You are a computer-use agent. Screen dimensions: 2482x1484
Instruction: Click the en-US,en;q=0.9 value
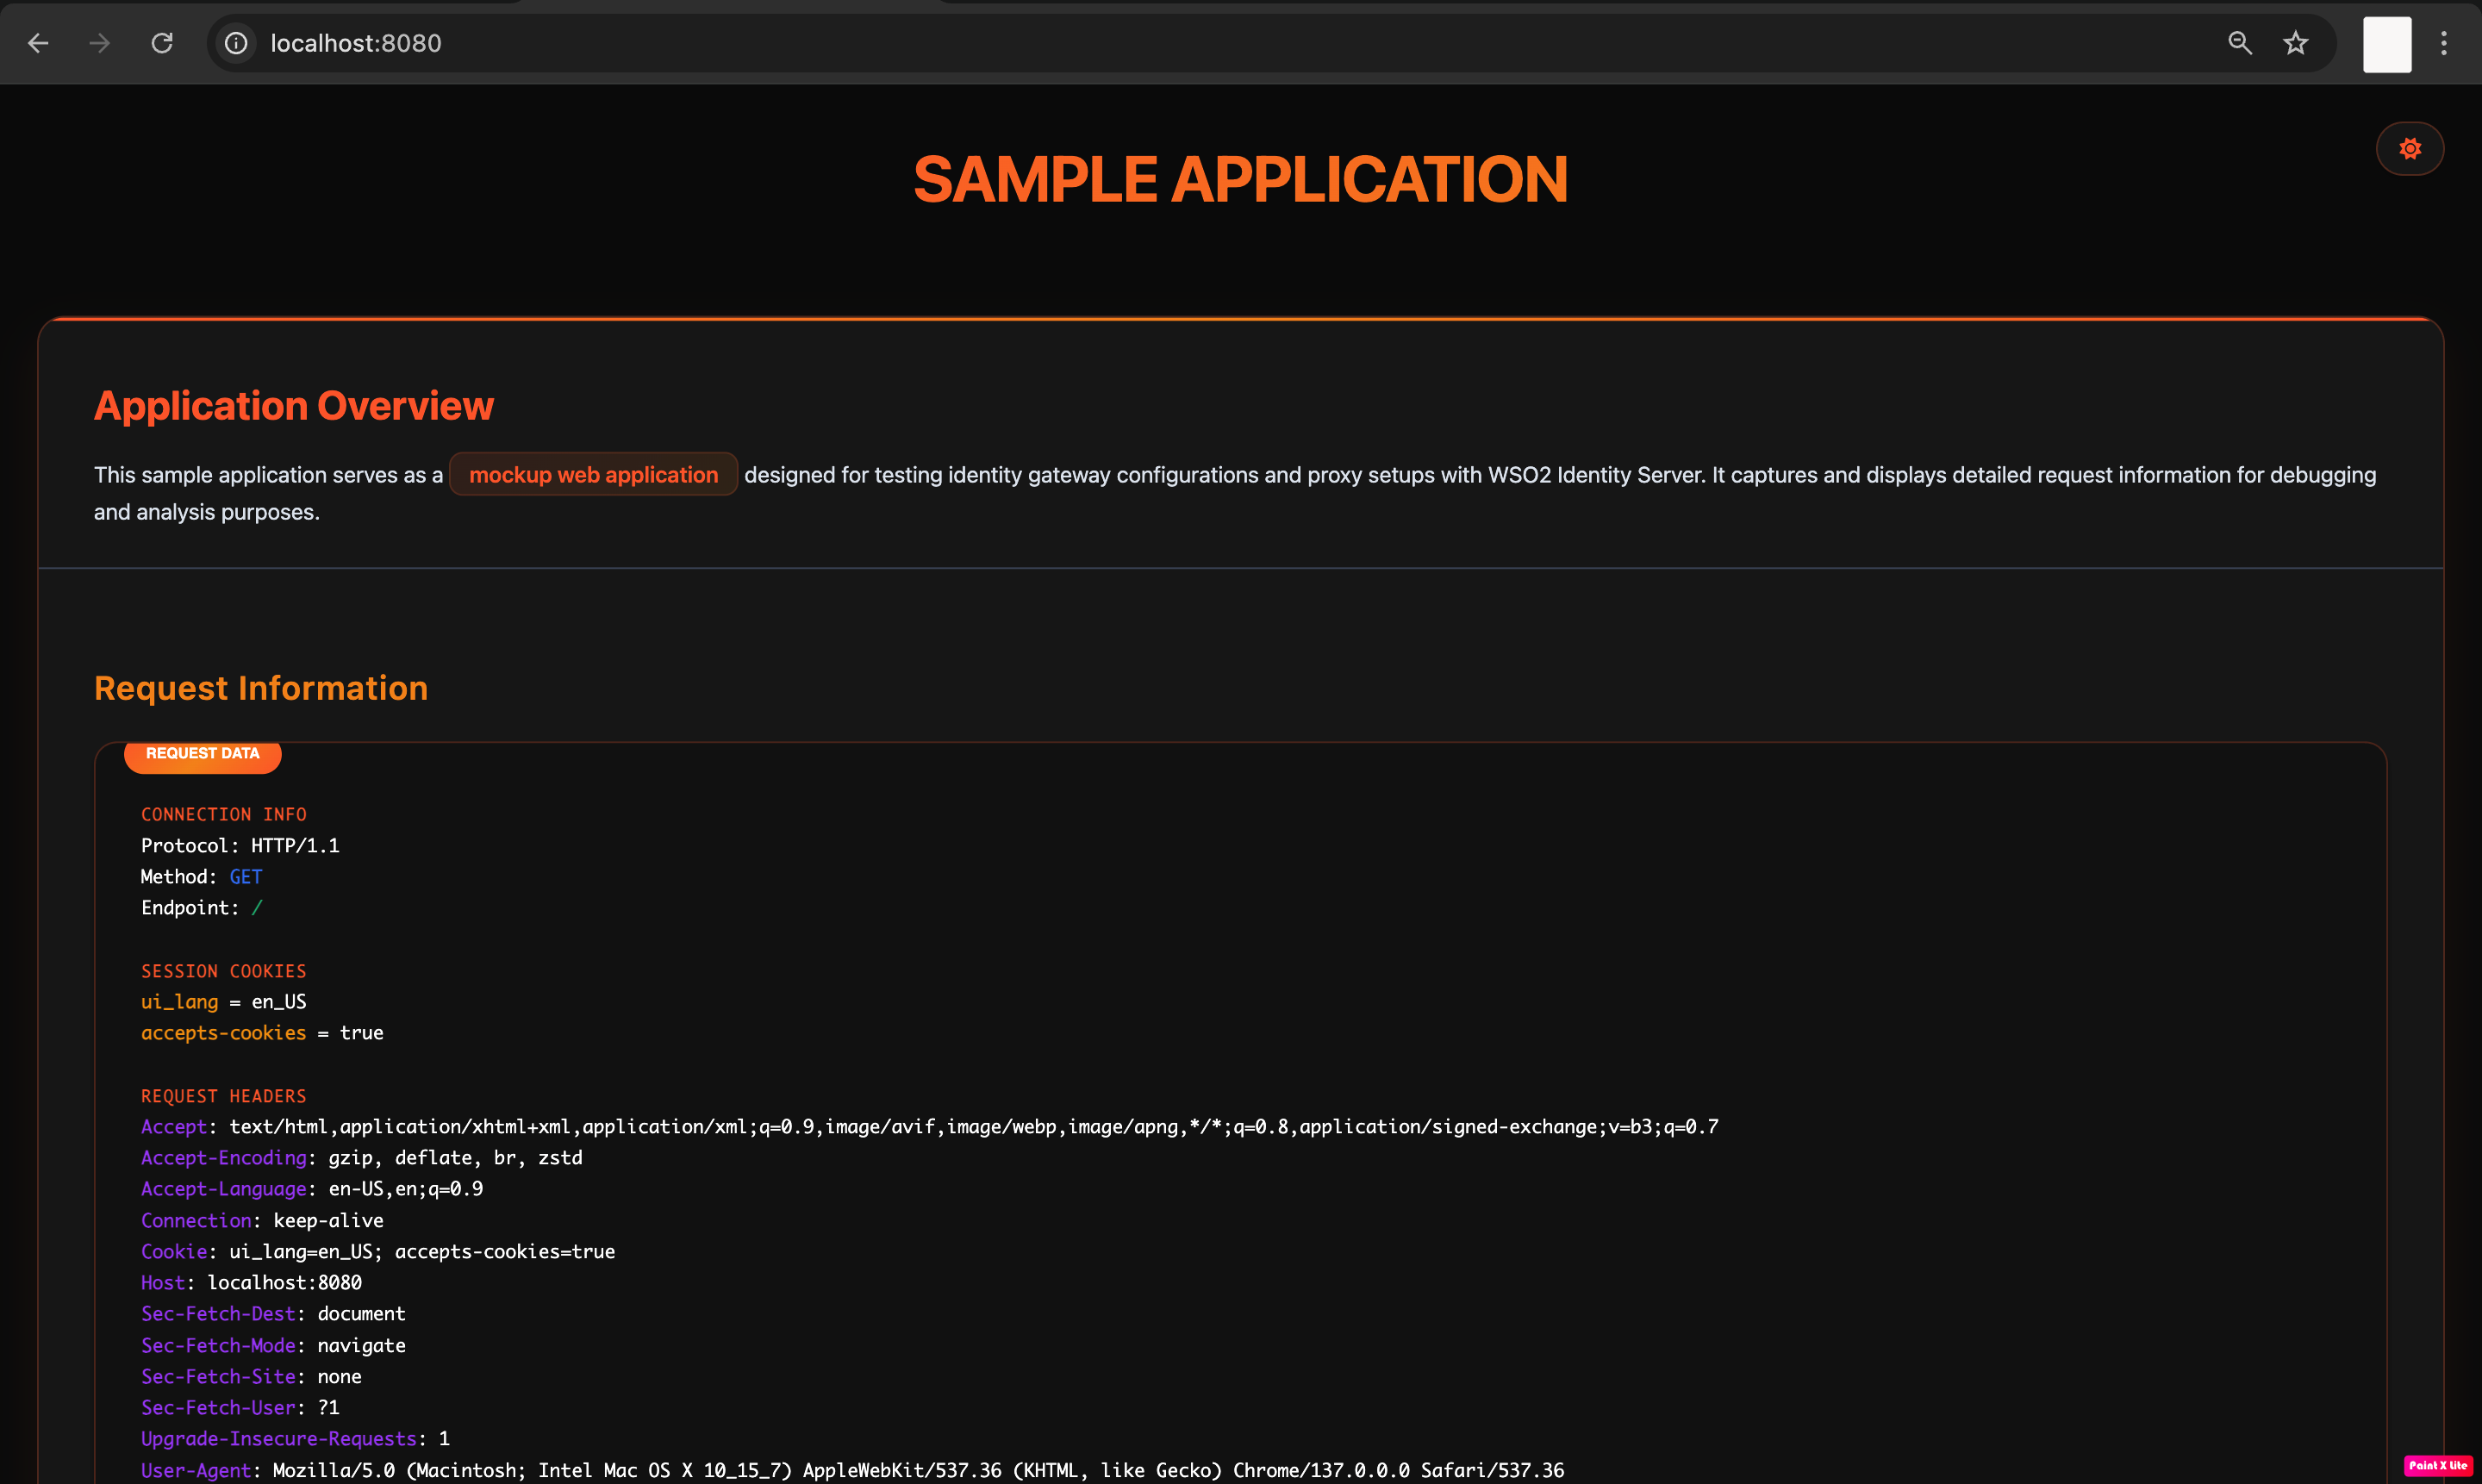[x=406, y=1189]
